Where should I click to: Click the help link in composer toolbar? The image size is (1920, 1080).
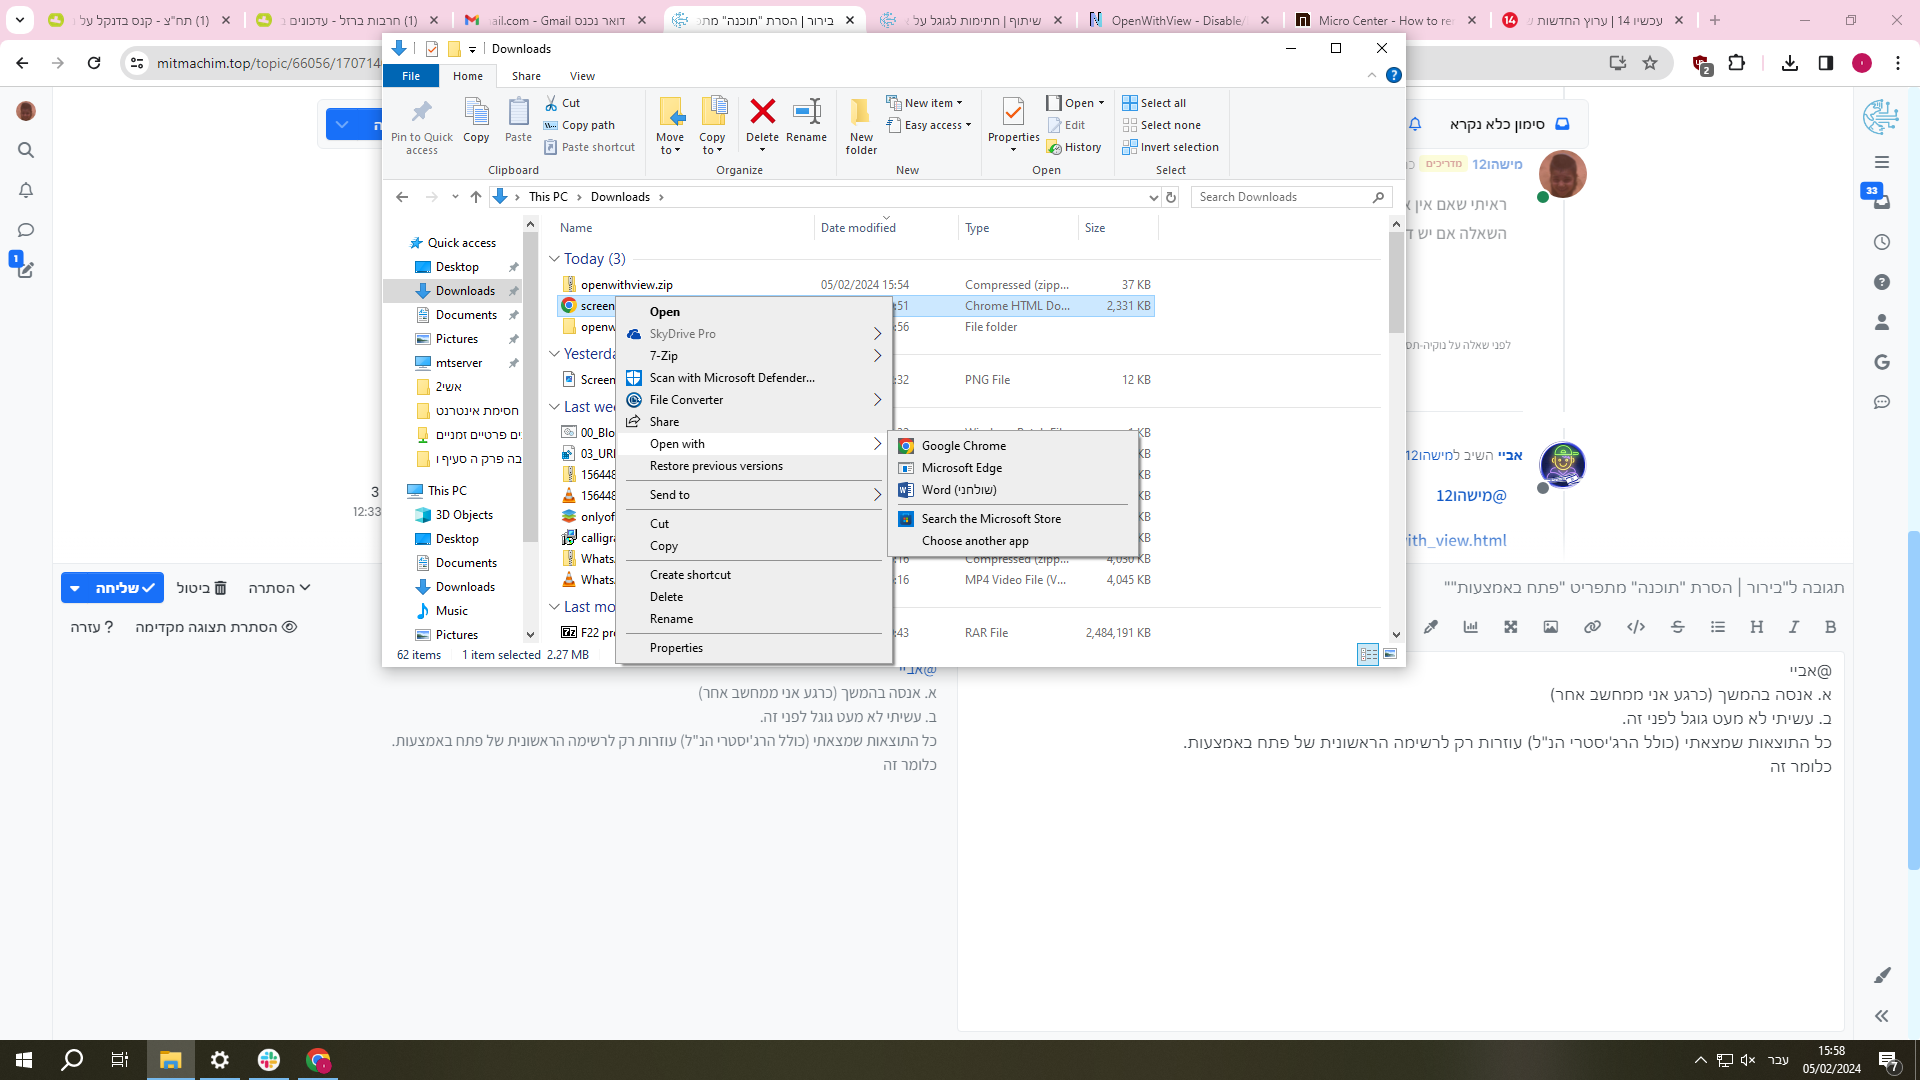91,627
